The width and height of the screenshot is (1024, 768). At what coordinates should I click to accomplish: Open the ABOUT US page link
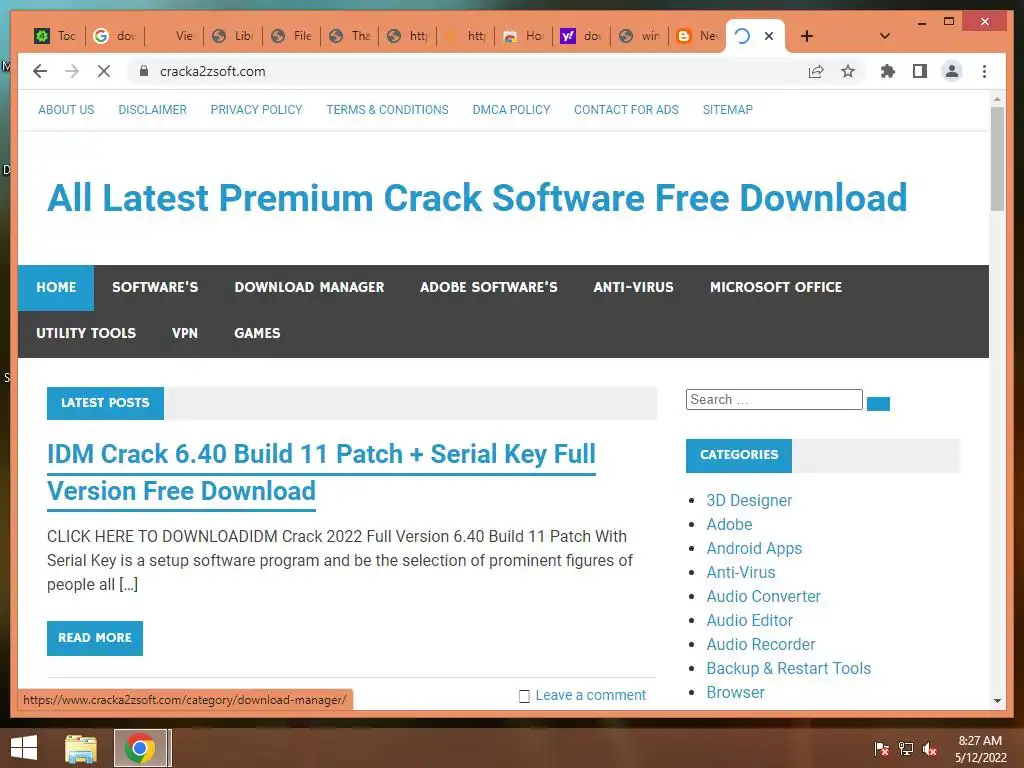(66, 110)
